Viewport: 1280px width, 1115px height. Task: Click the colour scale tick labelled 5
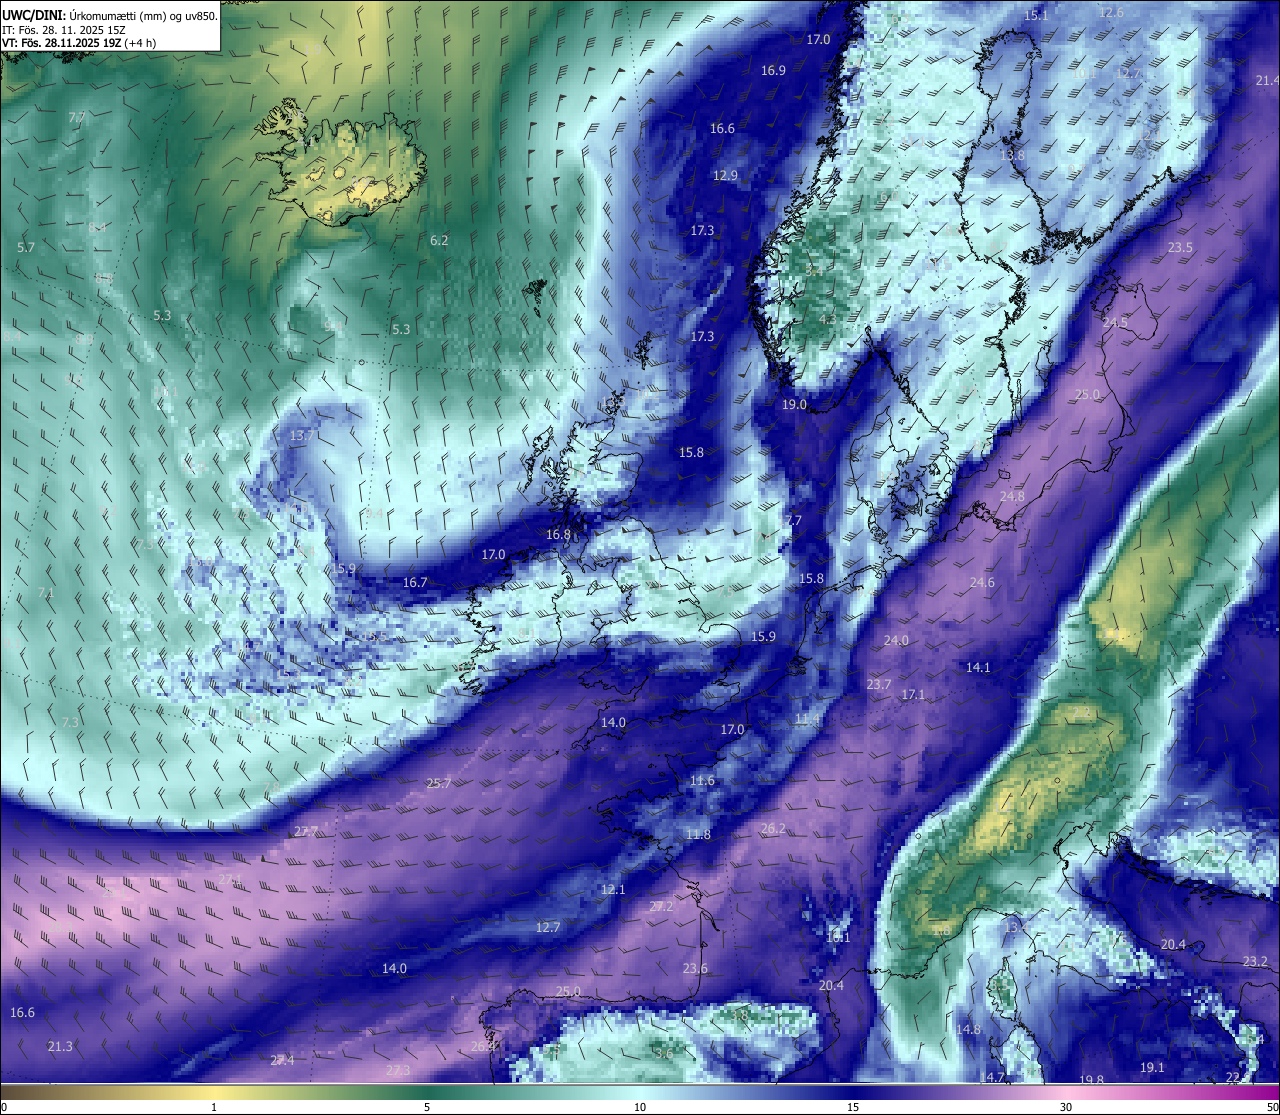[x=427, y=1106]
